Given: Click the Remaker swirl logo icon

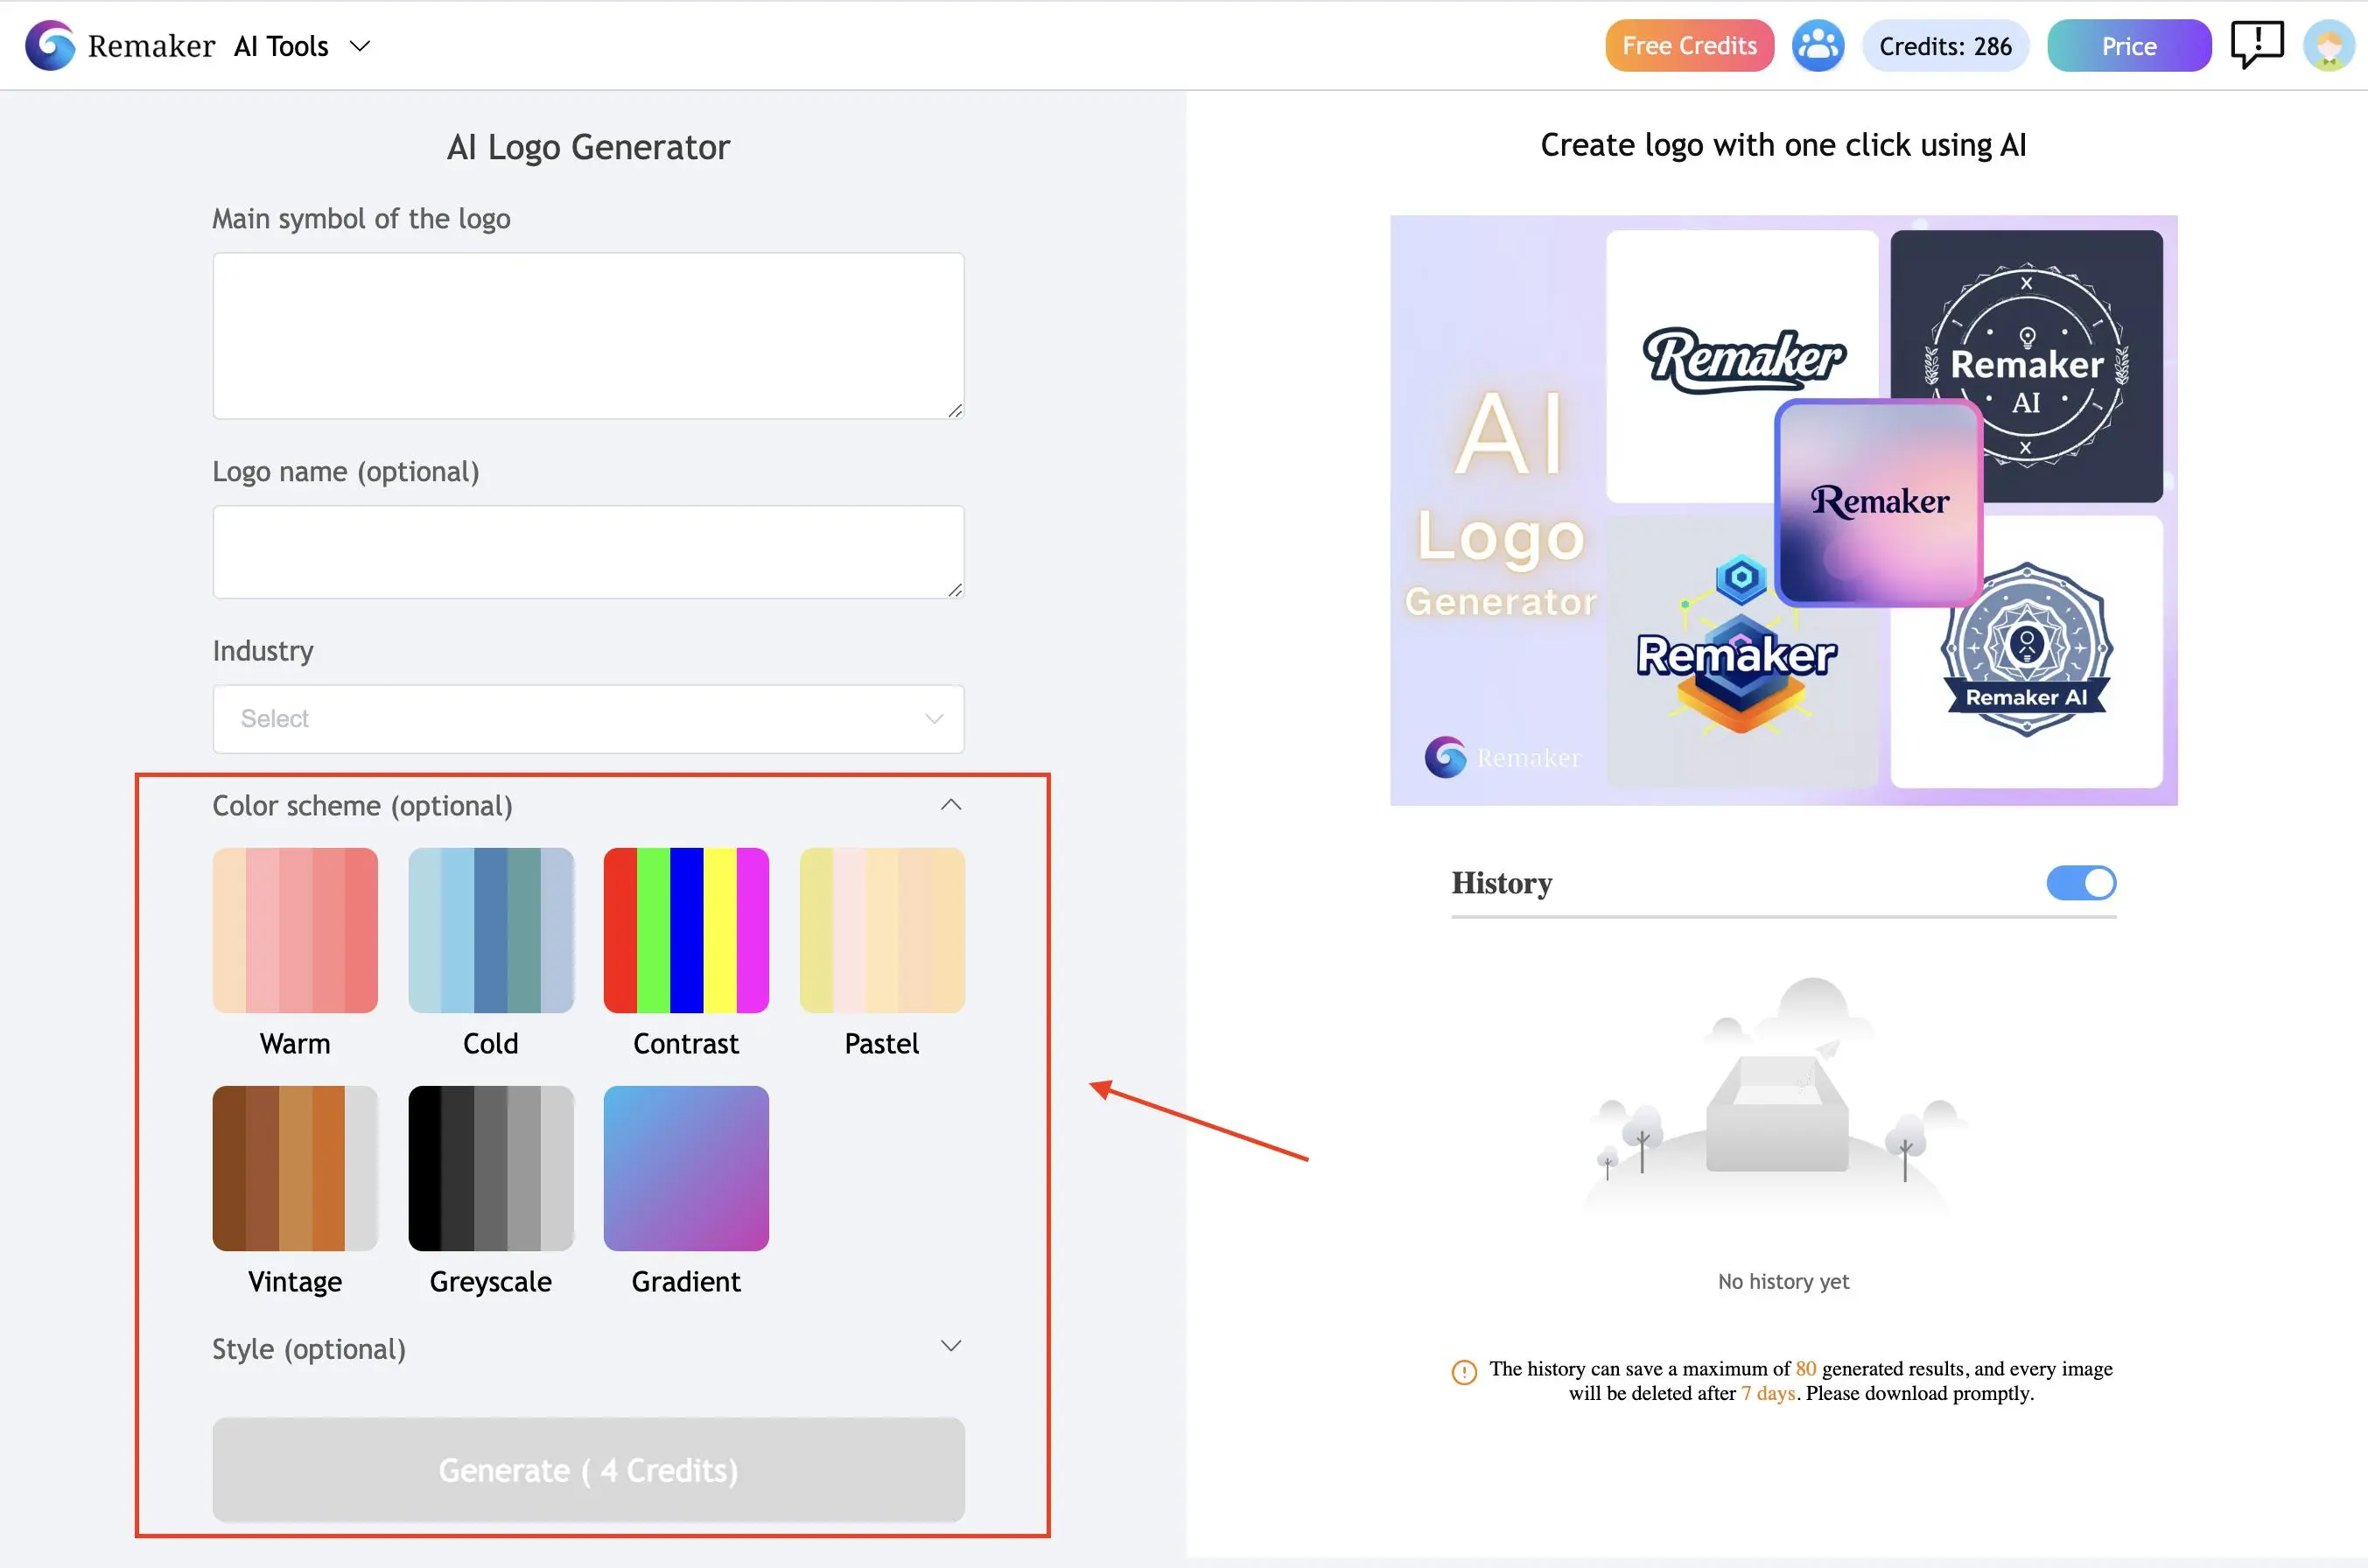Looking at the screenshot, I should tap(50, 46).
